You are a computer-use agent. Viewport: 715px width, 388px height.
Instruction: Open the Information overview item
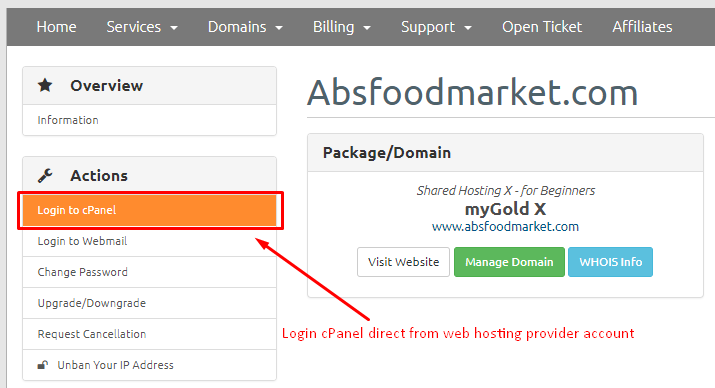pos(150,120)
